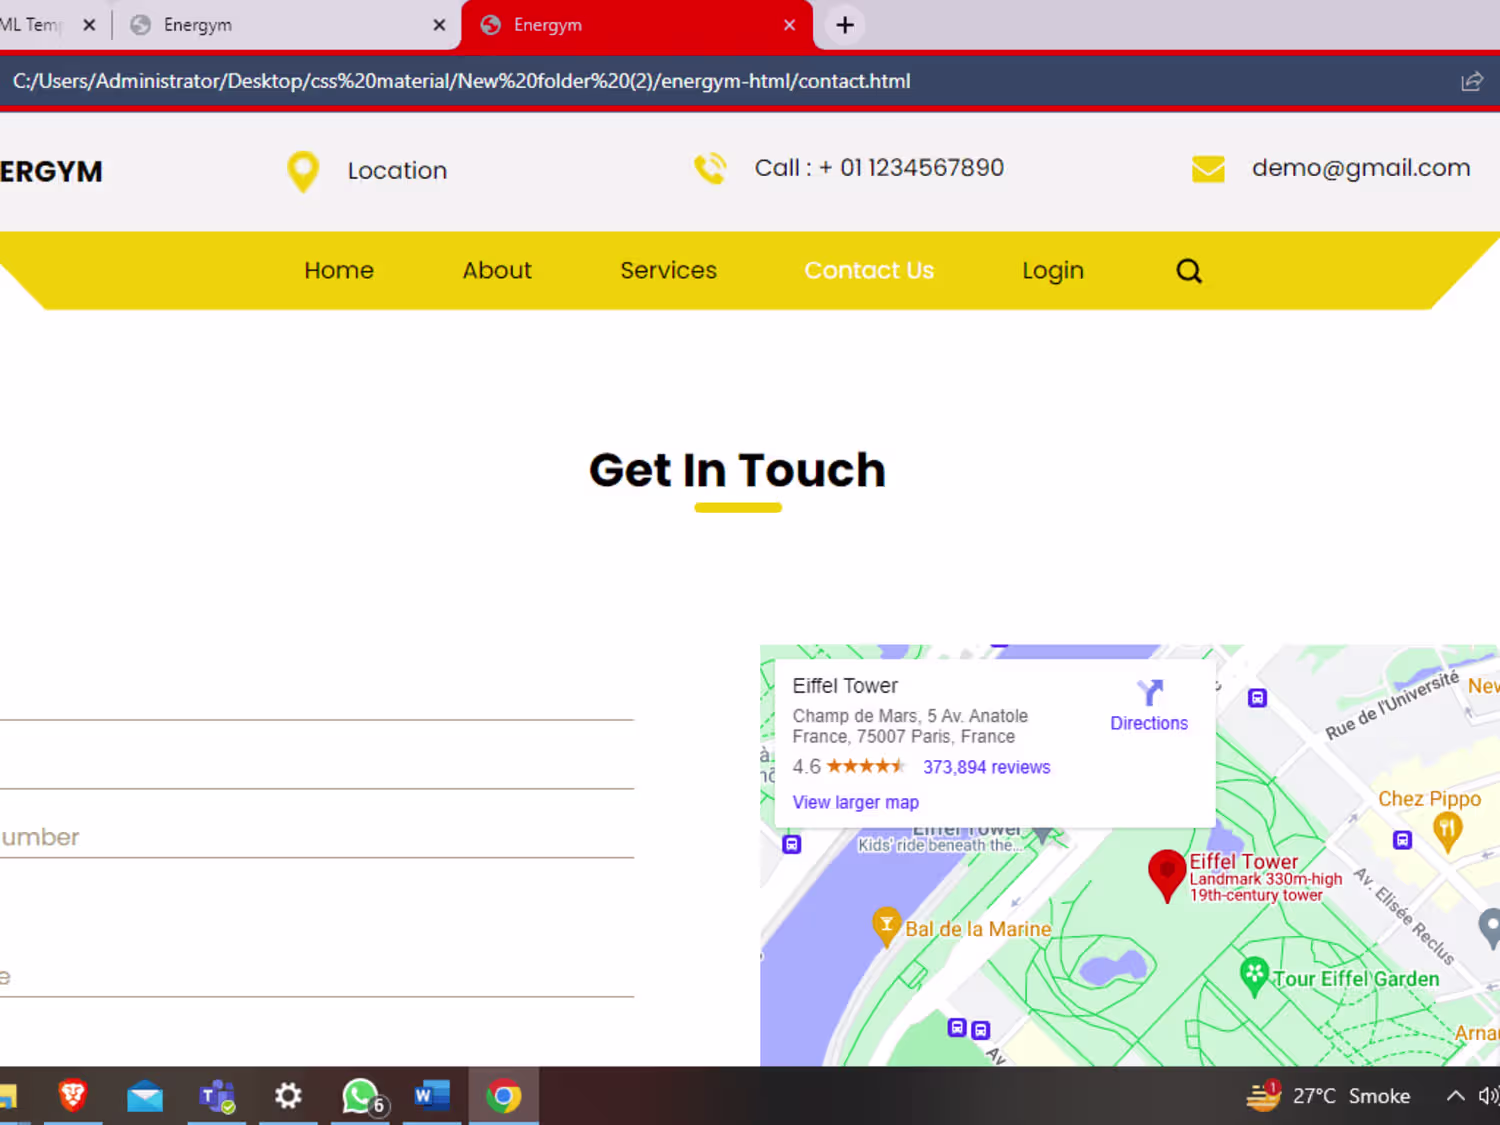Click the yellow envelope email icon
The image size is (1500, 1125).
(x=1208, y=169)
